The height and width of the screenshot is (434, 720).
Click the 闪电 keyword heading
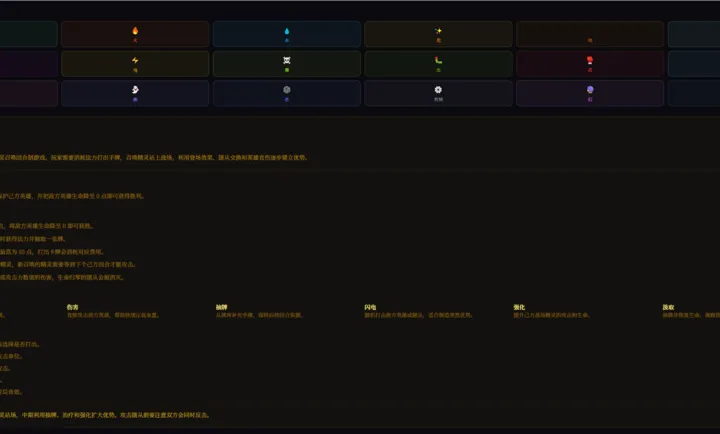370,307
